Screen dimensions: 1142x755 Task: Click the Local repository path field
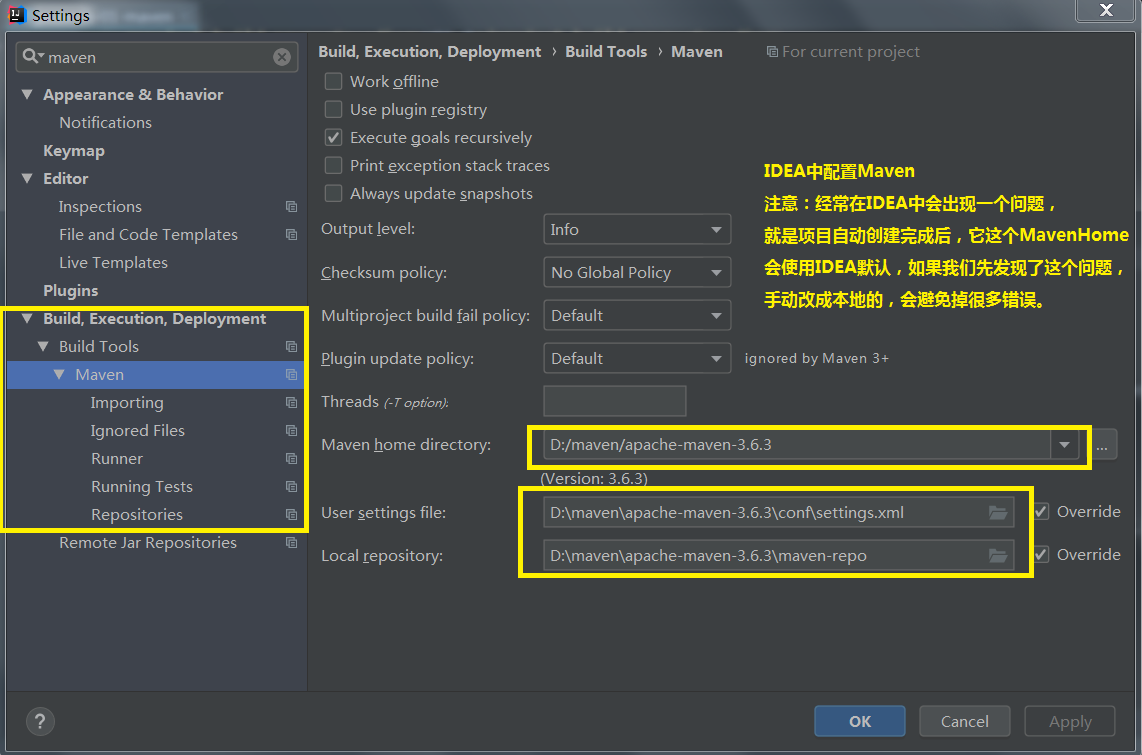coord(779,556)
